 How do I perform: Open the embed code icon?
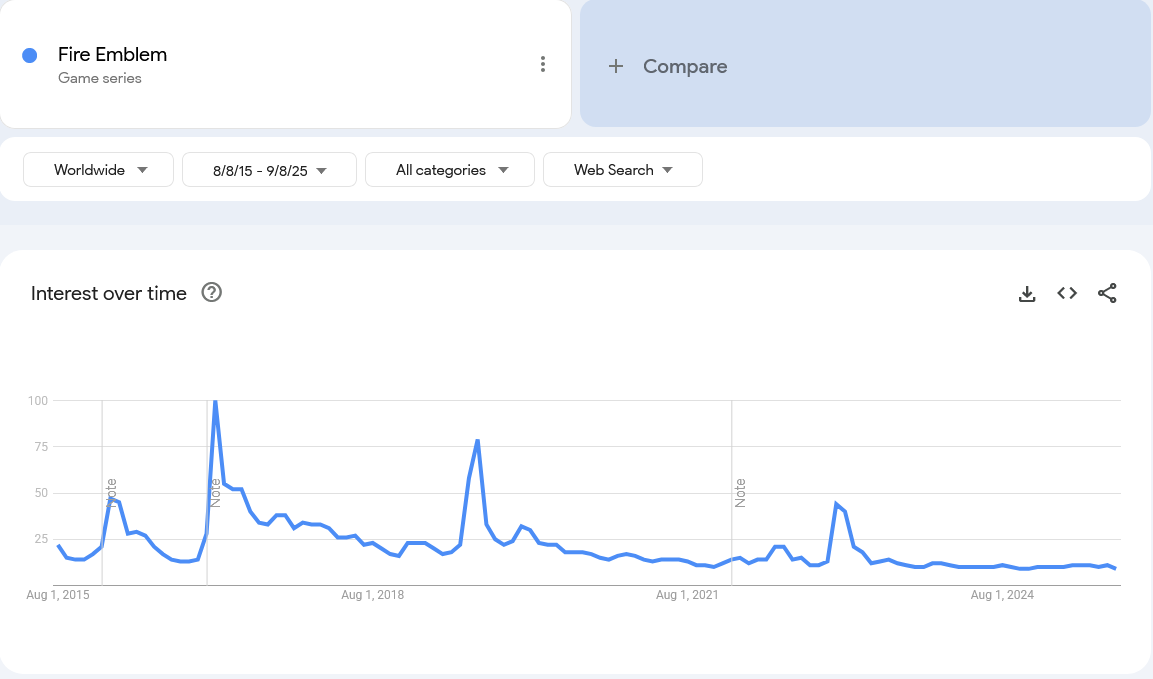tap(1067, 293)
